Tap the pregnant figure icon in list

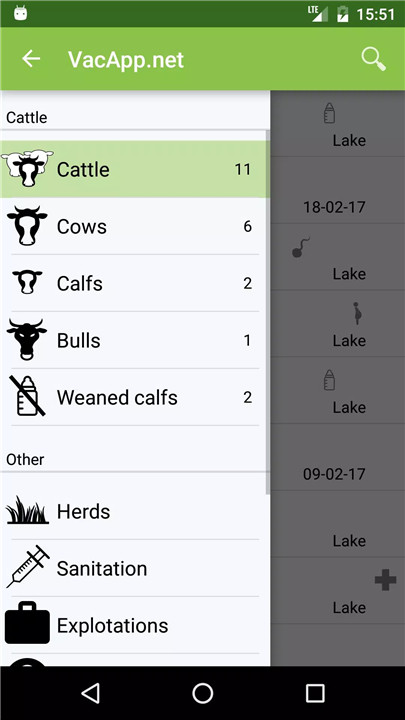357,313
